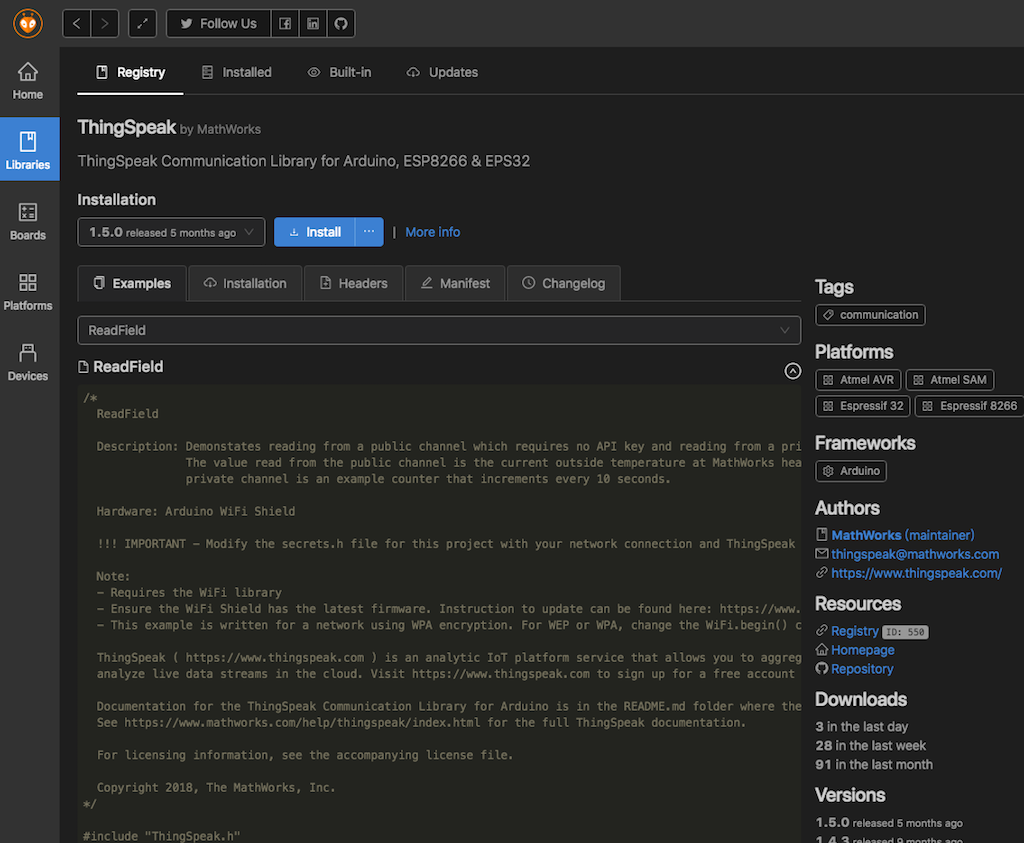Image resolution: width=1024 pixels, height=843 pixels.
Task: Open Boards in the sidebar
Action: (28, 221)
